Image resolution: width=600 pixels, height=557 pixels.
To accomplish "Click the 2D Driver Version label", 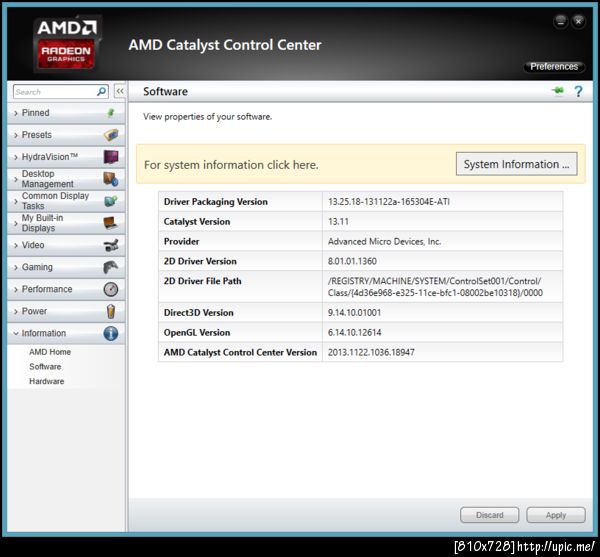I will 200,261.
